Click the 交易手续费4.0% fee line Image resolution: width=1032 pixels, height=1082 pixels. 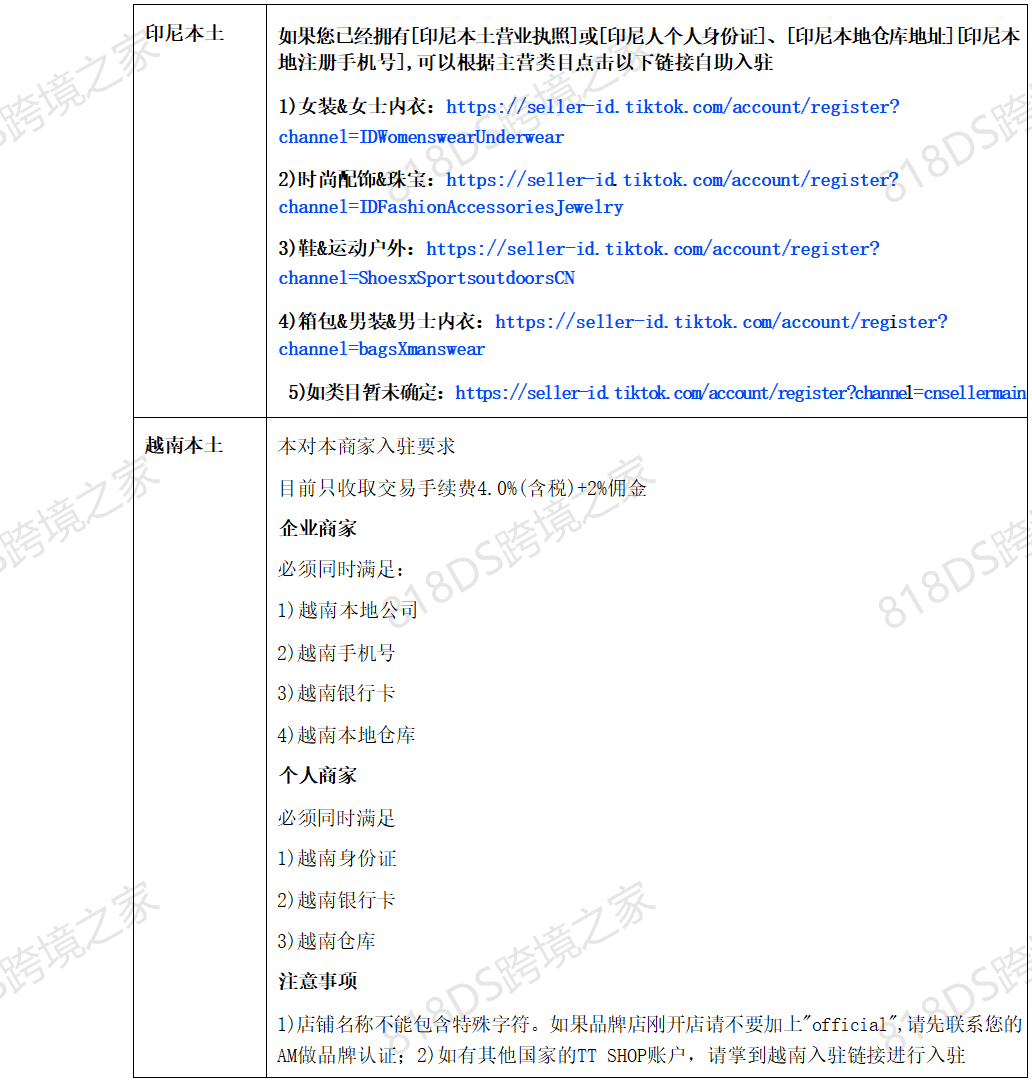462,488
